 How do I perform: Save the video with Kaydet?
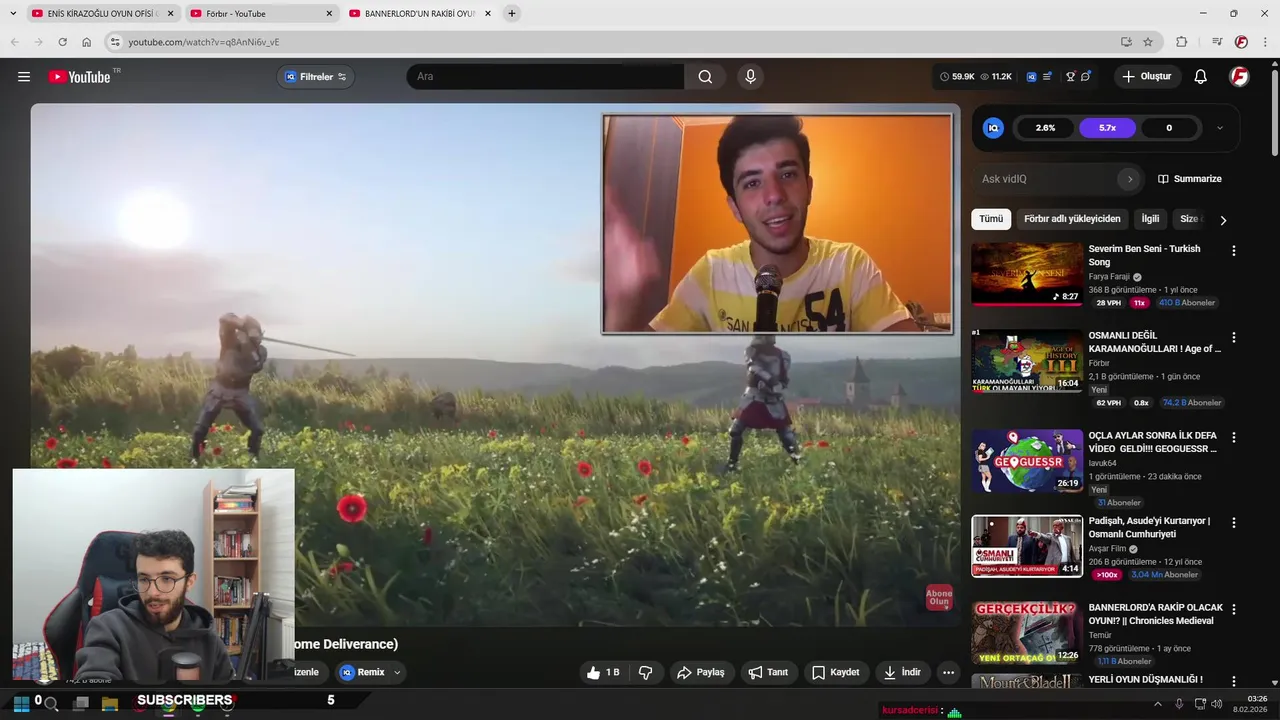coord(835,673)
